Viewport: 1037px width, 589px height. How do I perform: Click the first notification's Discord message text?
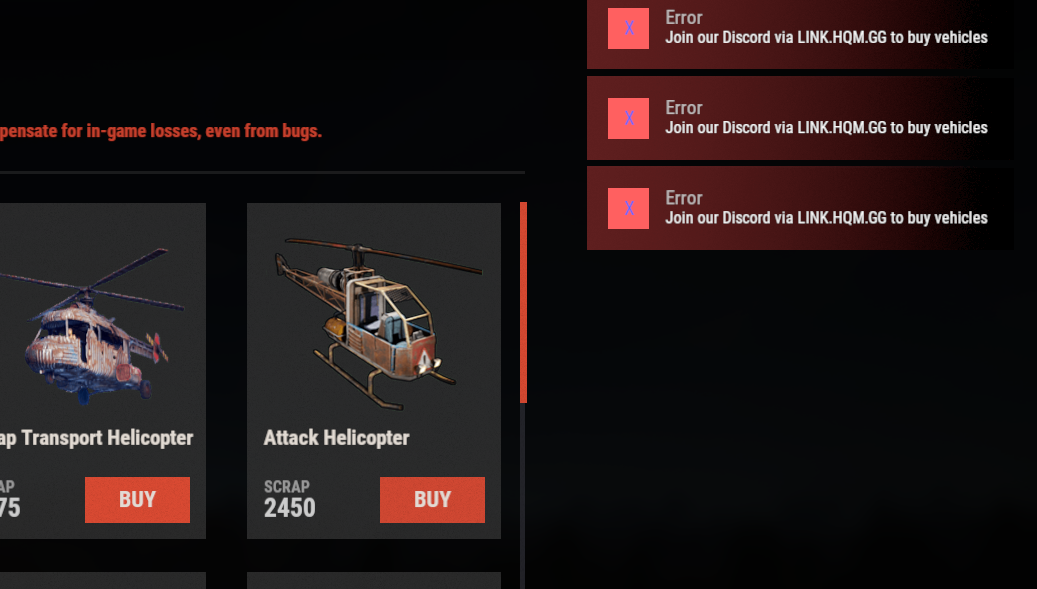click(x=826, y=38)
